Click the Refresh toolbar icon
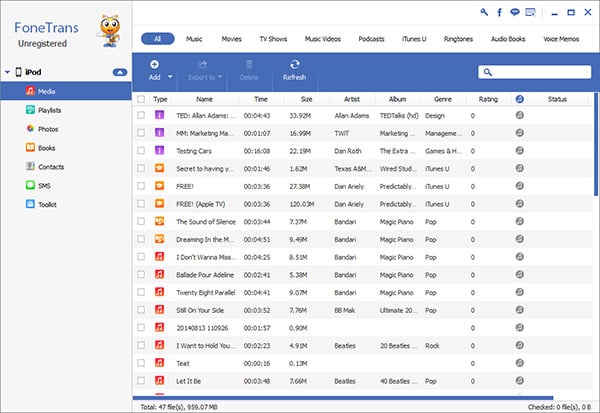This screenshot has width=600, height=413. point(295,64)
